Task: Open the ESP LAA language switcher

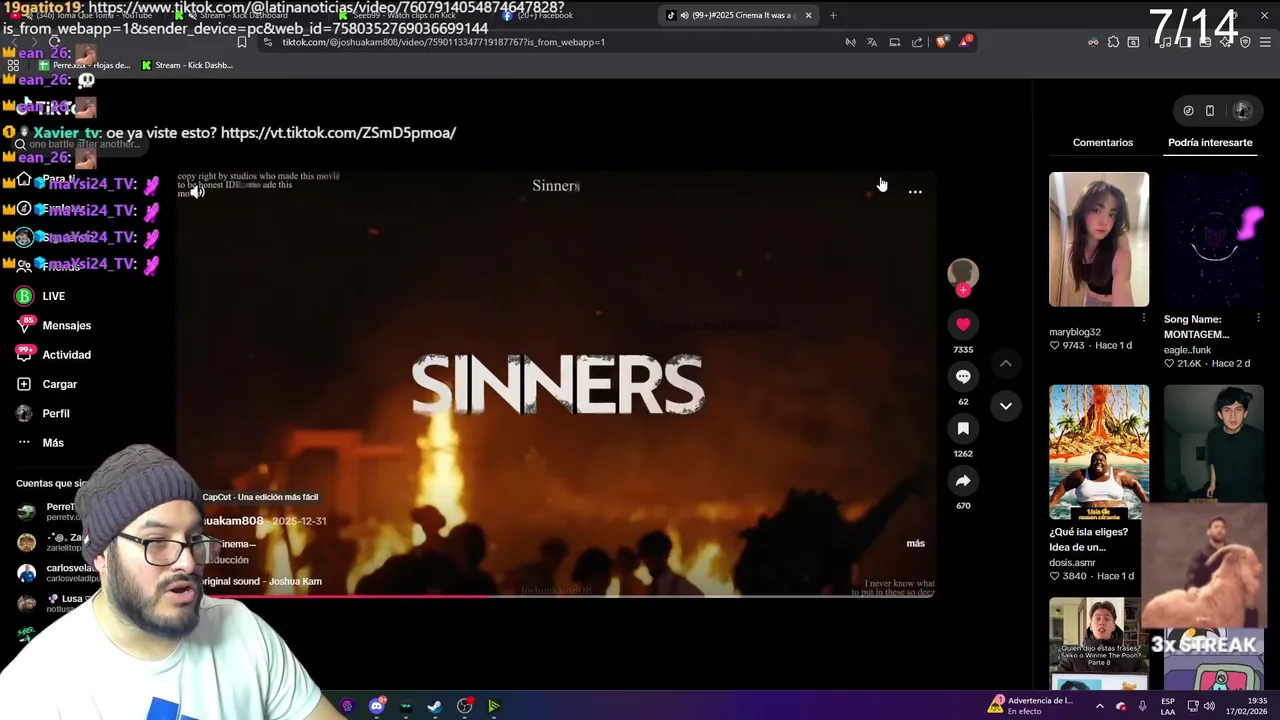Action: 1168,706
